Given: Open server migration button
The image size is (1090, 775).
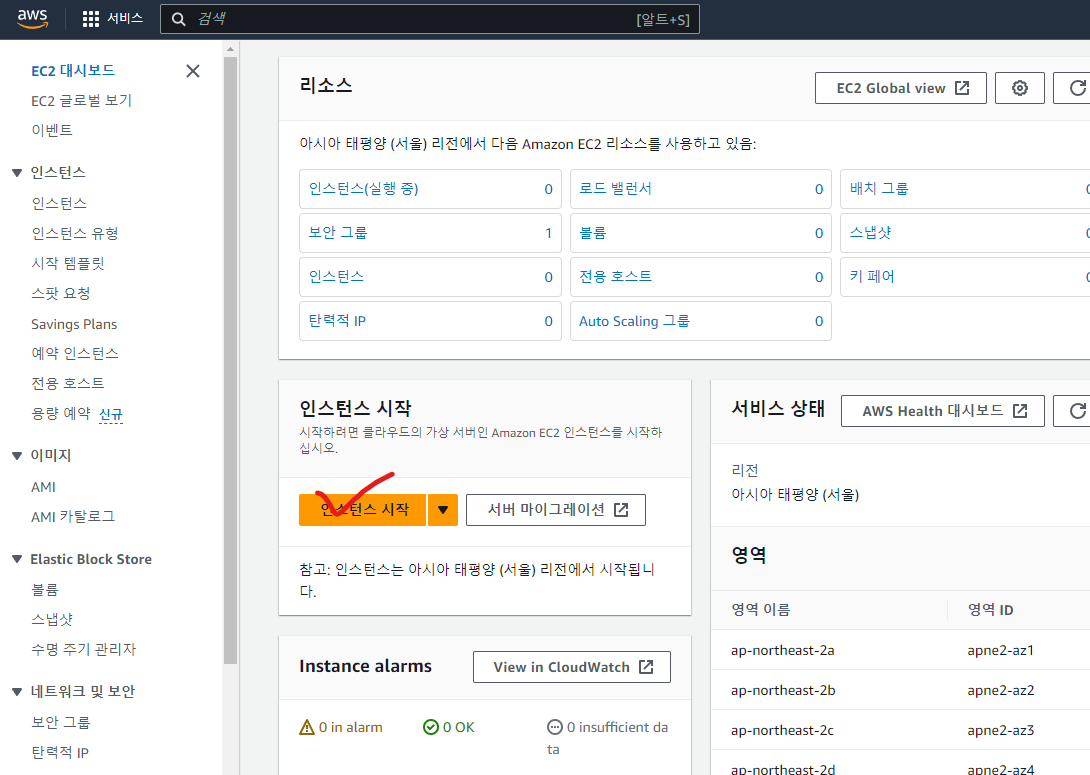Looking at the screenshot, I should point(555,509).
